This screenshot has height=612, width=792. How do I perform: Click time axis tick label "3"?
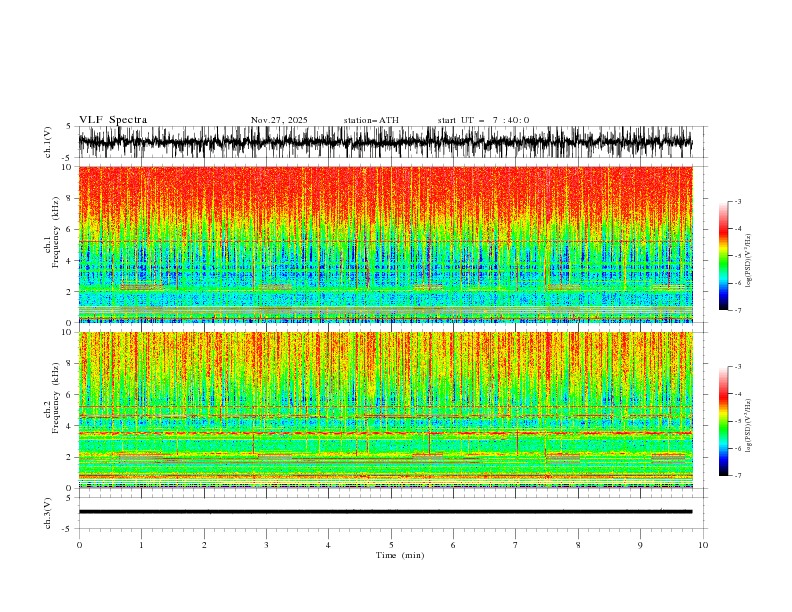coord(266,545)
